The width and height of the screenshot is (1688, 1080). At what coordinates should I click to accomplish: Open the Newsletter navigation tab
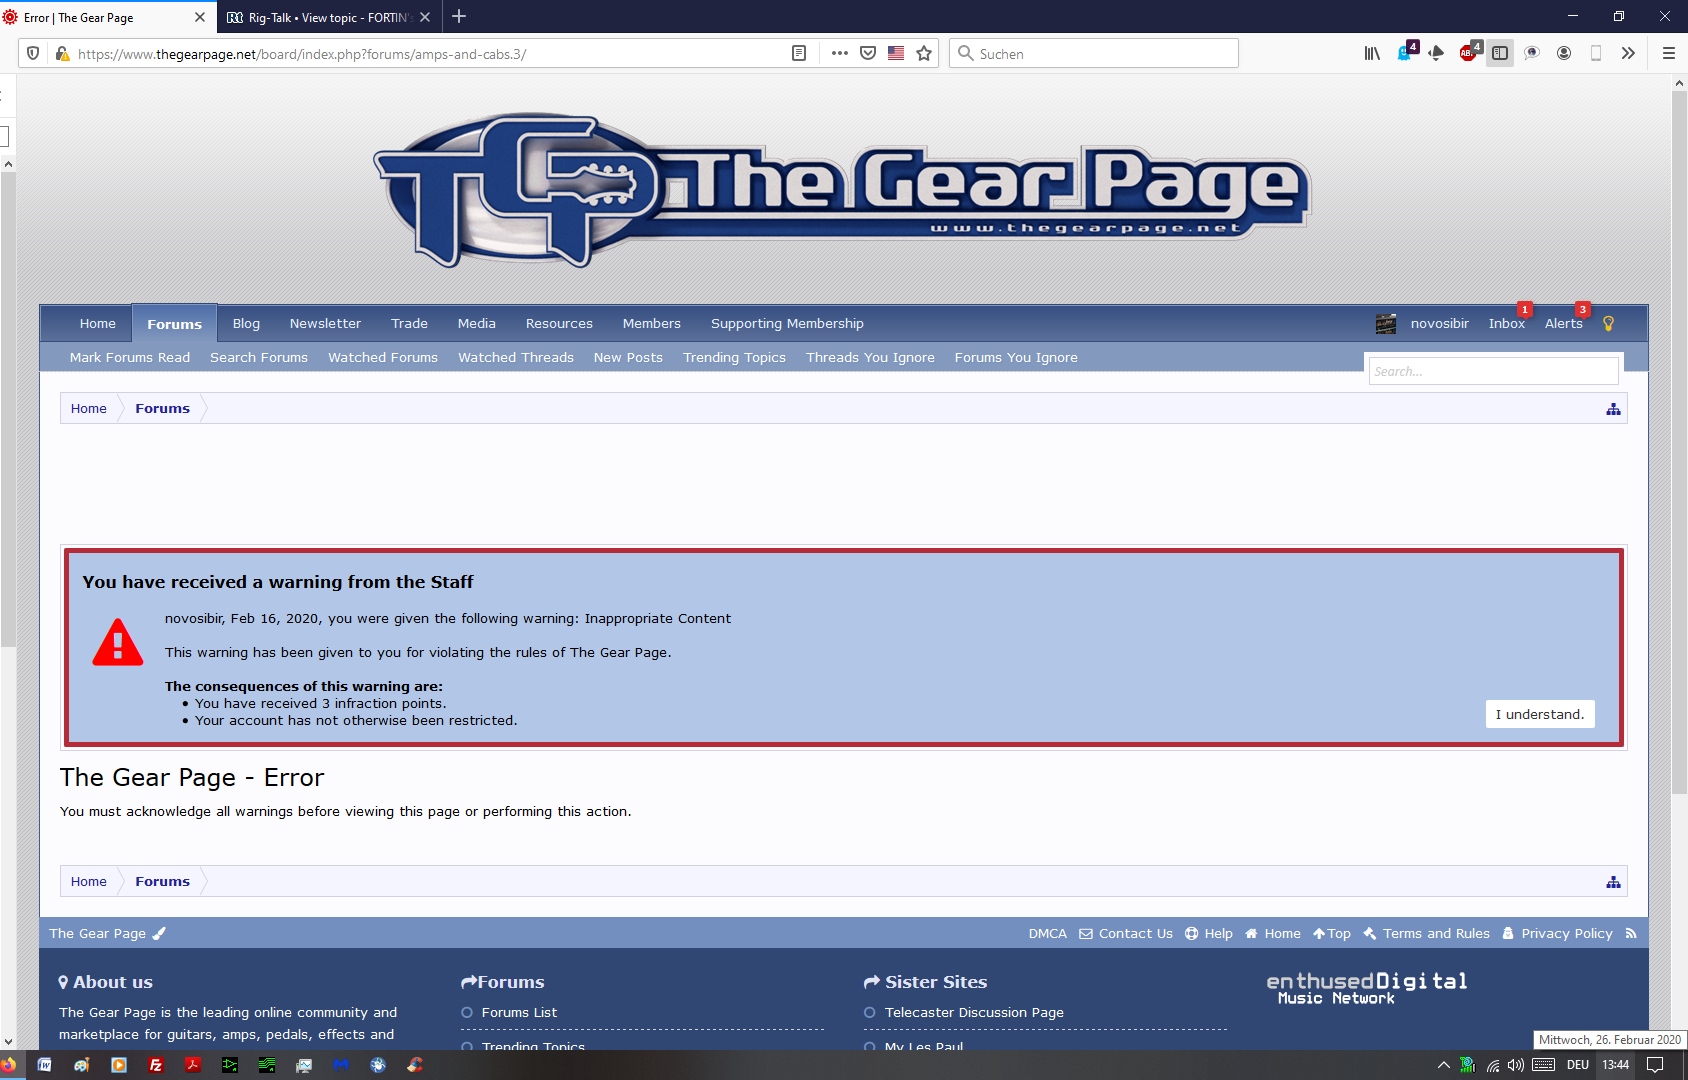coord(325,323)
